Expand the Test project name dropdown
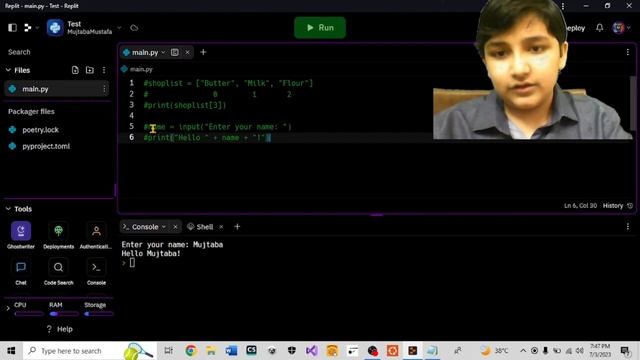The image size is (640, 360). pos(119,28)
